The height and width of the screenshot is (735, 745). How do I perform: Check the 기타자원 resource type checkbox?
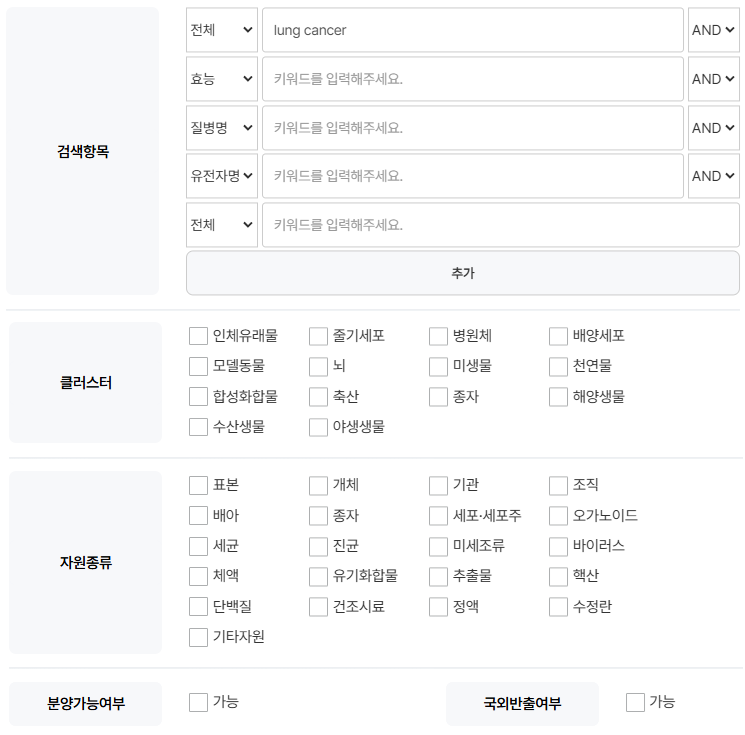click(198, 637)
